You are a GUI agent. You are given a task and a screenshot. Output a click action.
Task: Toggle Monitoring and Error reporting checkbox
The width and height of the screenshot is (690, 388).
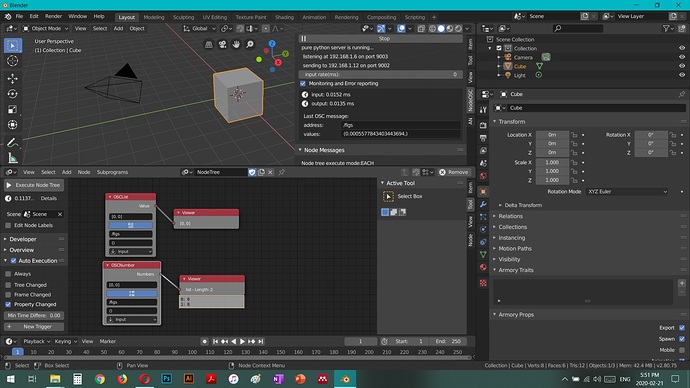click(303, 84)
